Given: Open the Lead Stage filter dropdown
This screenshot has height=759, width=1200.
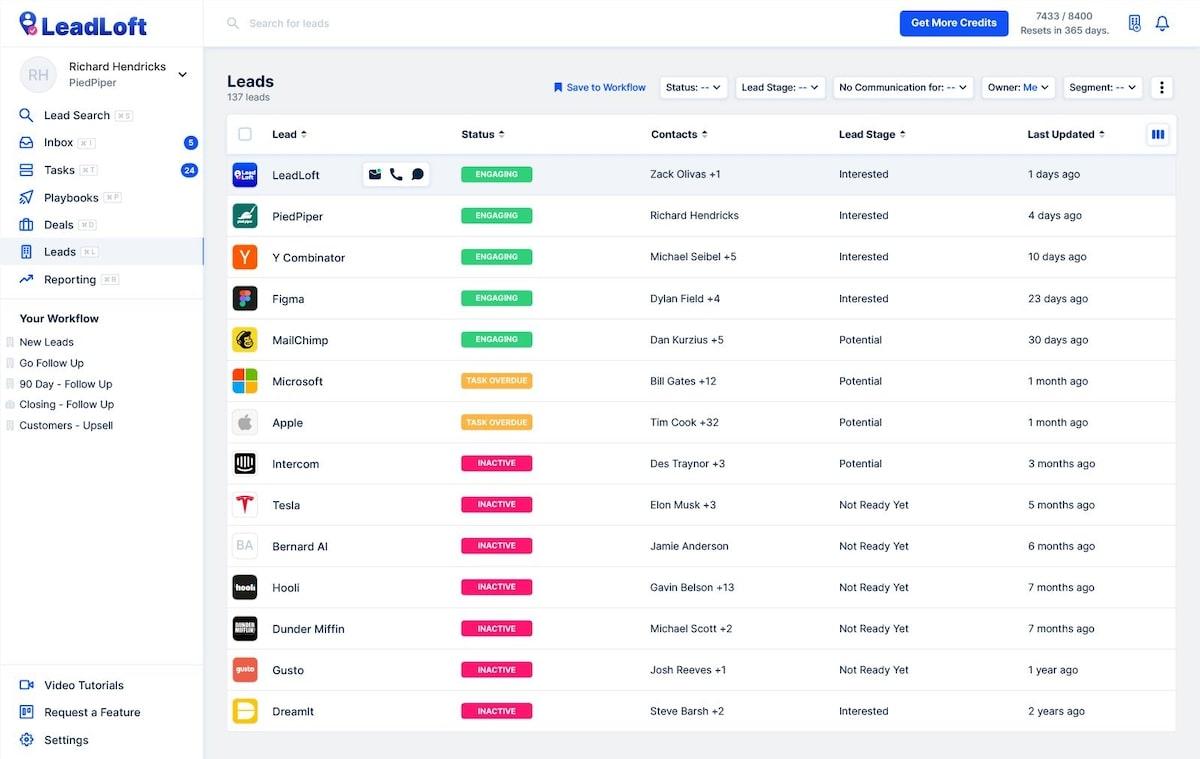Looking at the screenshot, I should click(780, 87).
